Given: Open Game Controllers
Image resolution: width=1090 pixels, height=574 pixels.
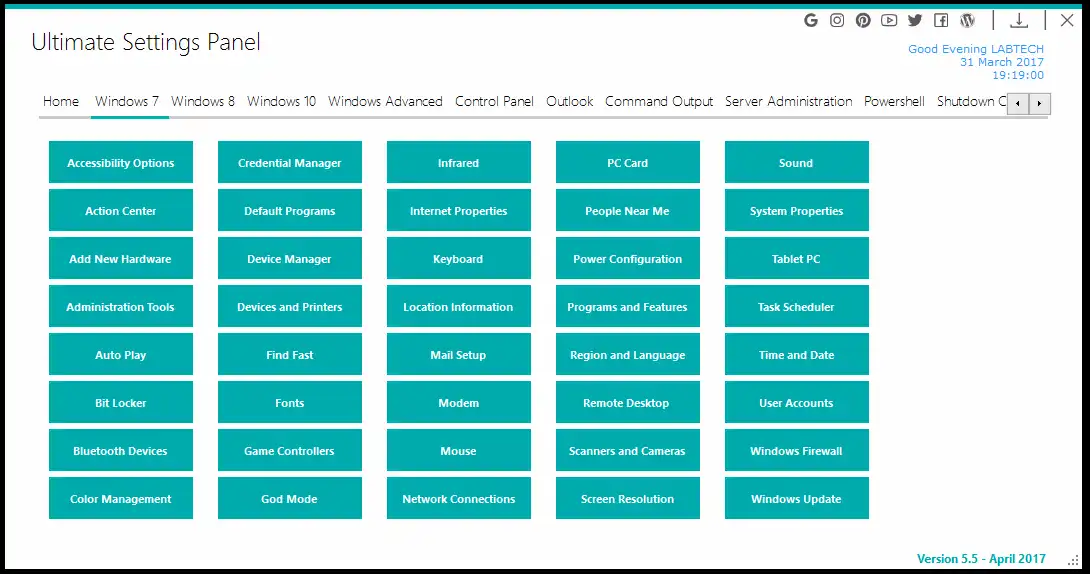Looking at the screenshot, I should 290,450.
